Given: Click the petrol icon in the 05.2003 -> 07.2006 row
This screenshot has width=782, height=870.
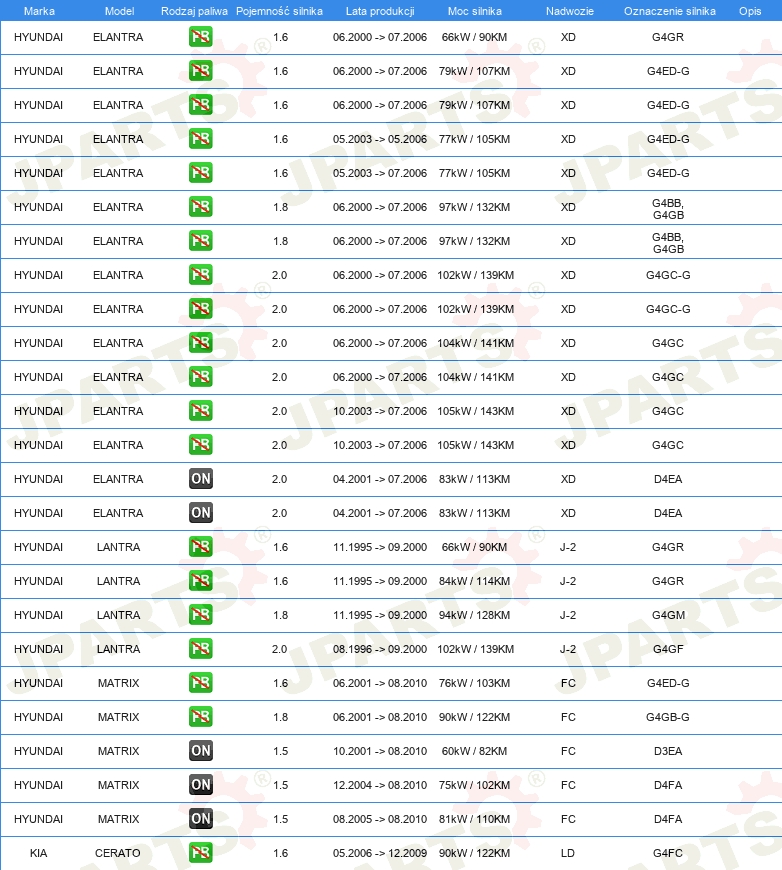Looking at the screenshot, I should click(200, 173).
